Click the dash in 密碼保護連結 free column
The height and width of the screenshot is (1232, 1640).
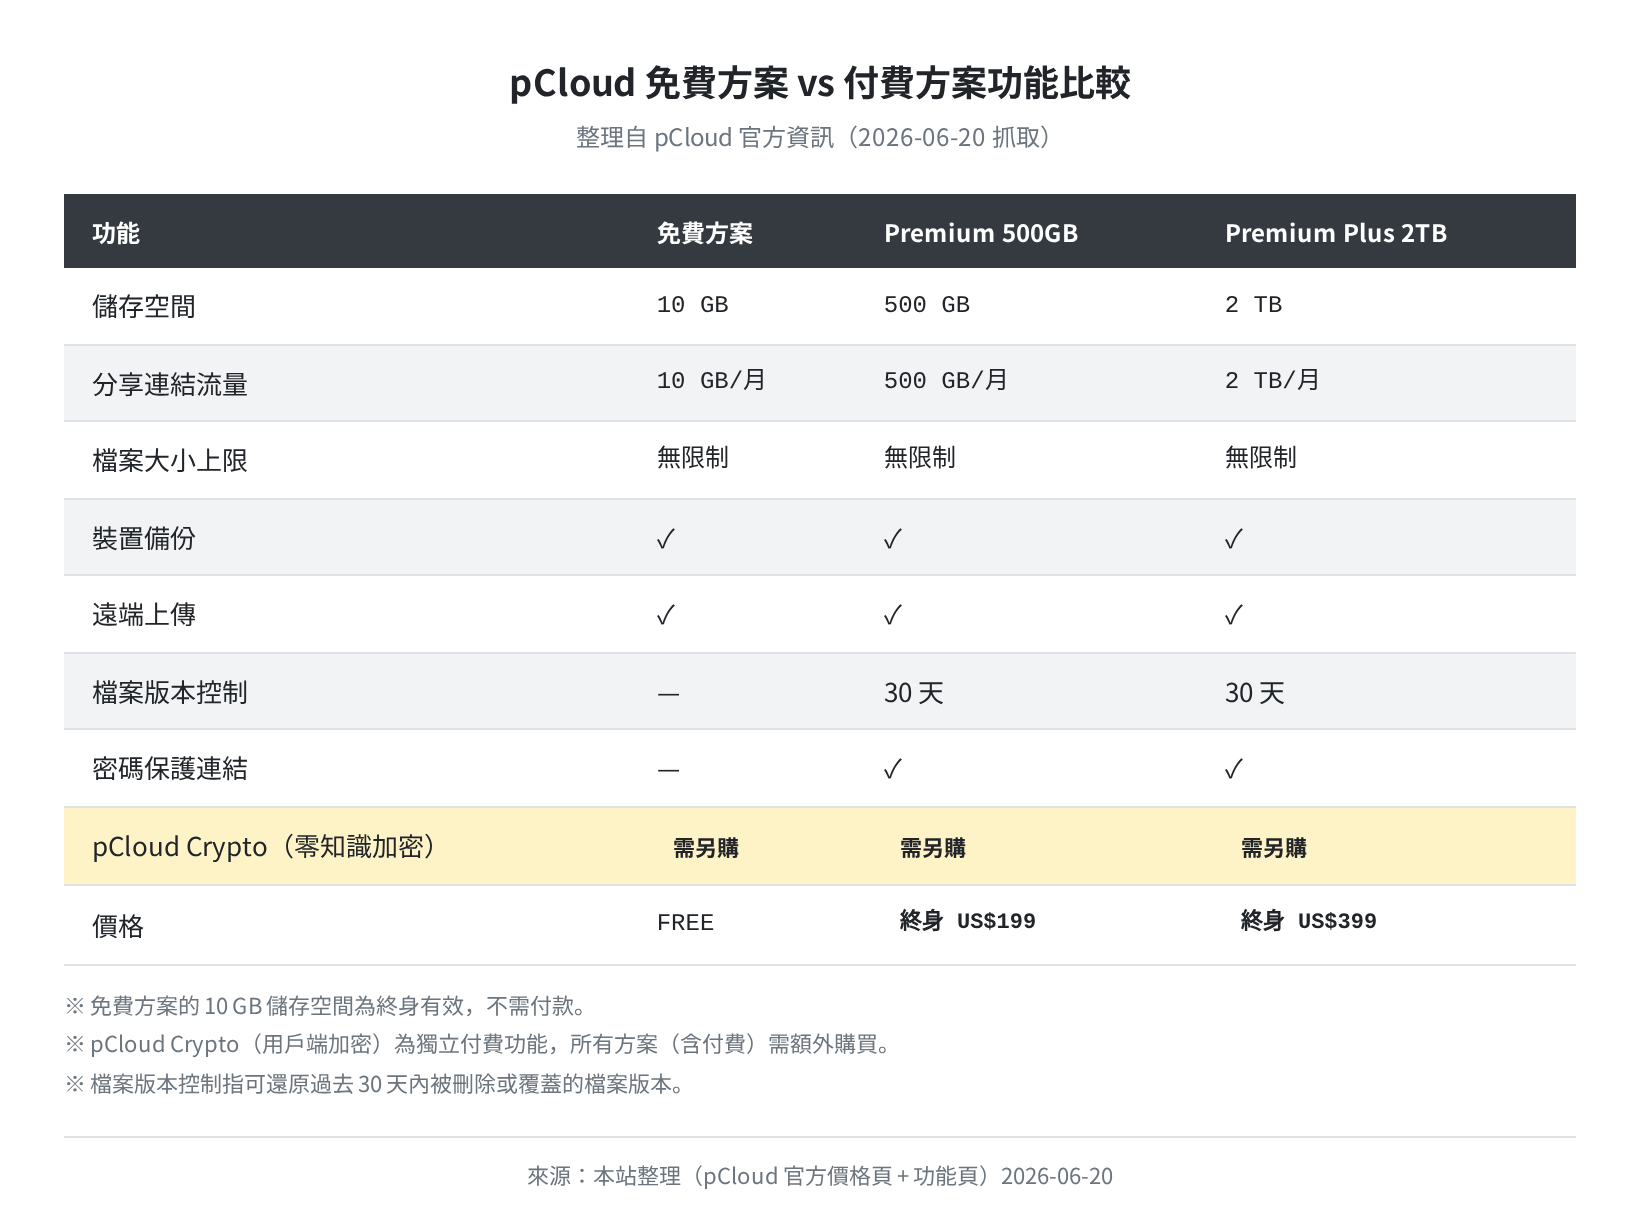click(669, 770)
